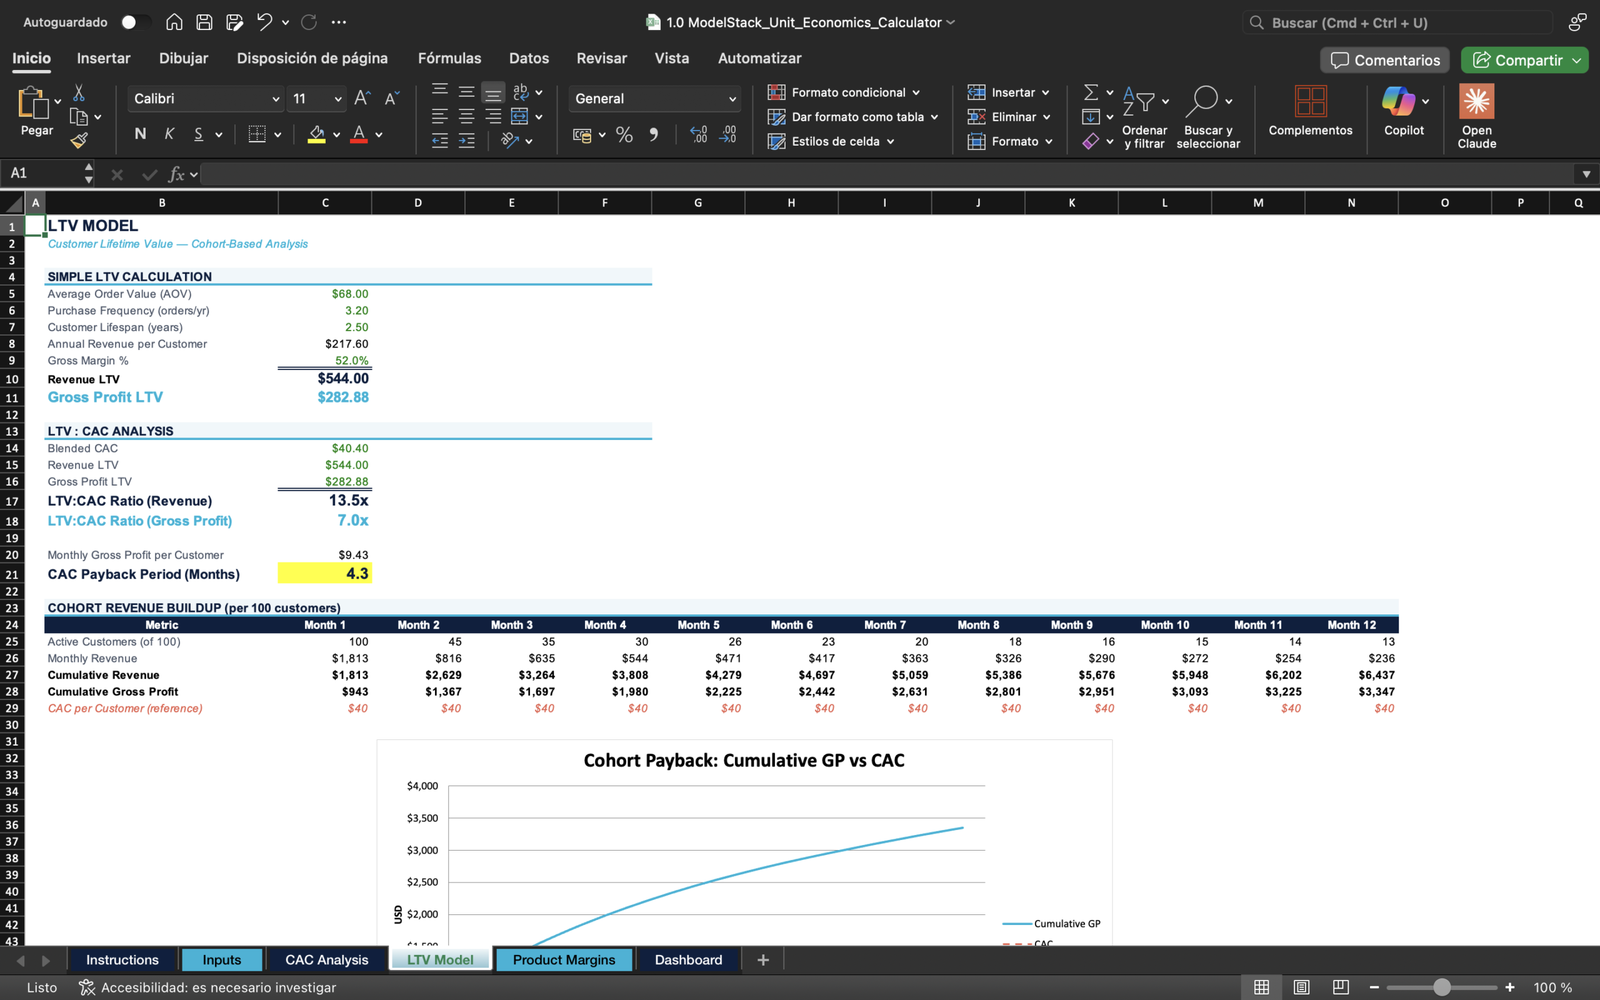Viewport: 1600px width, 1000px height.
Task: Click the zoom slider handle
Action: (x=1441, y=987)
